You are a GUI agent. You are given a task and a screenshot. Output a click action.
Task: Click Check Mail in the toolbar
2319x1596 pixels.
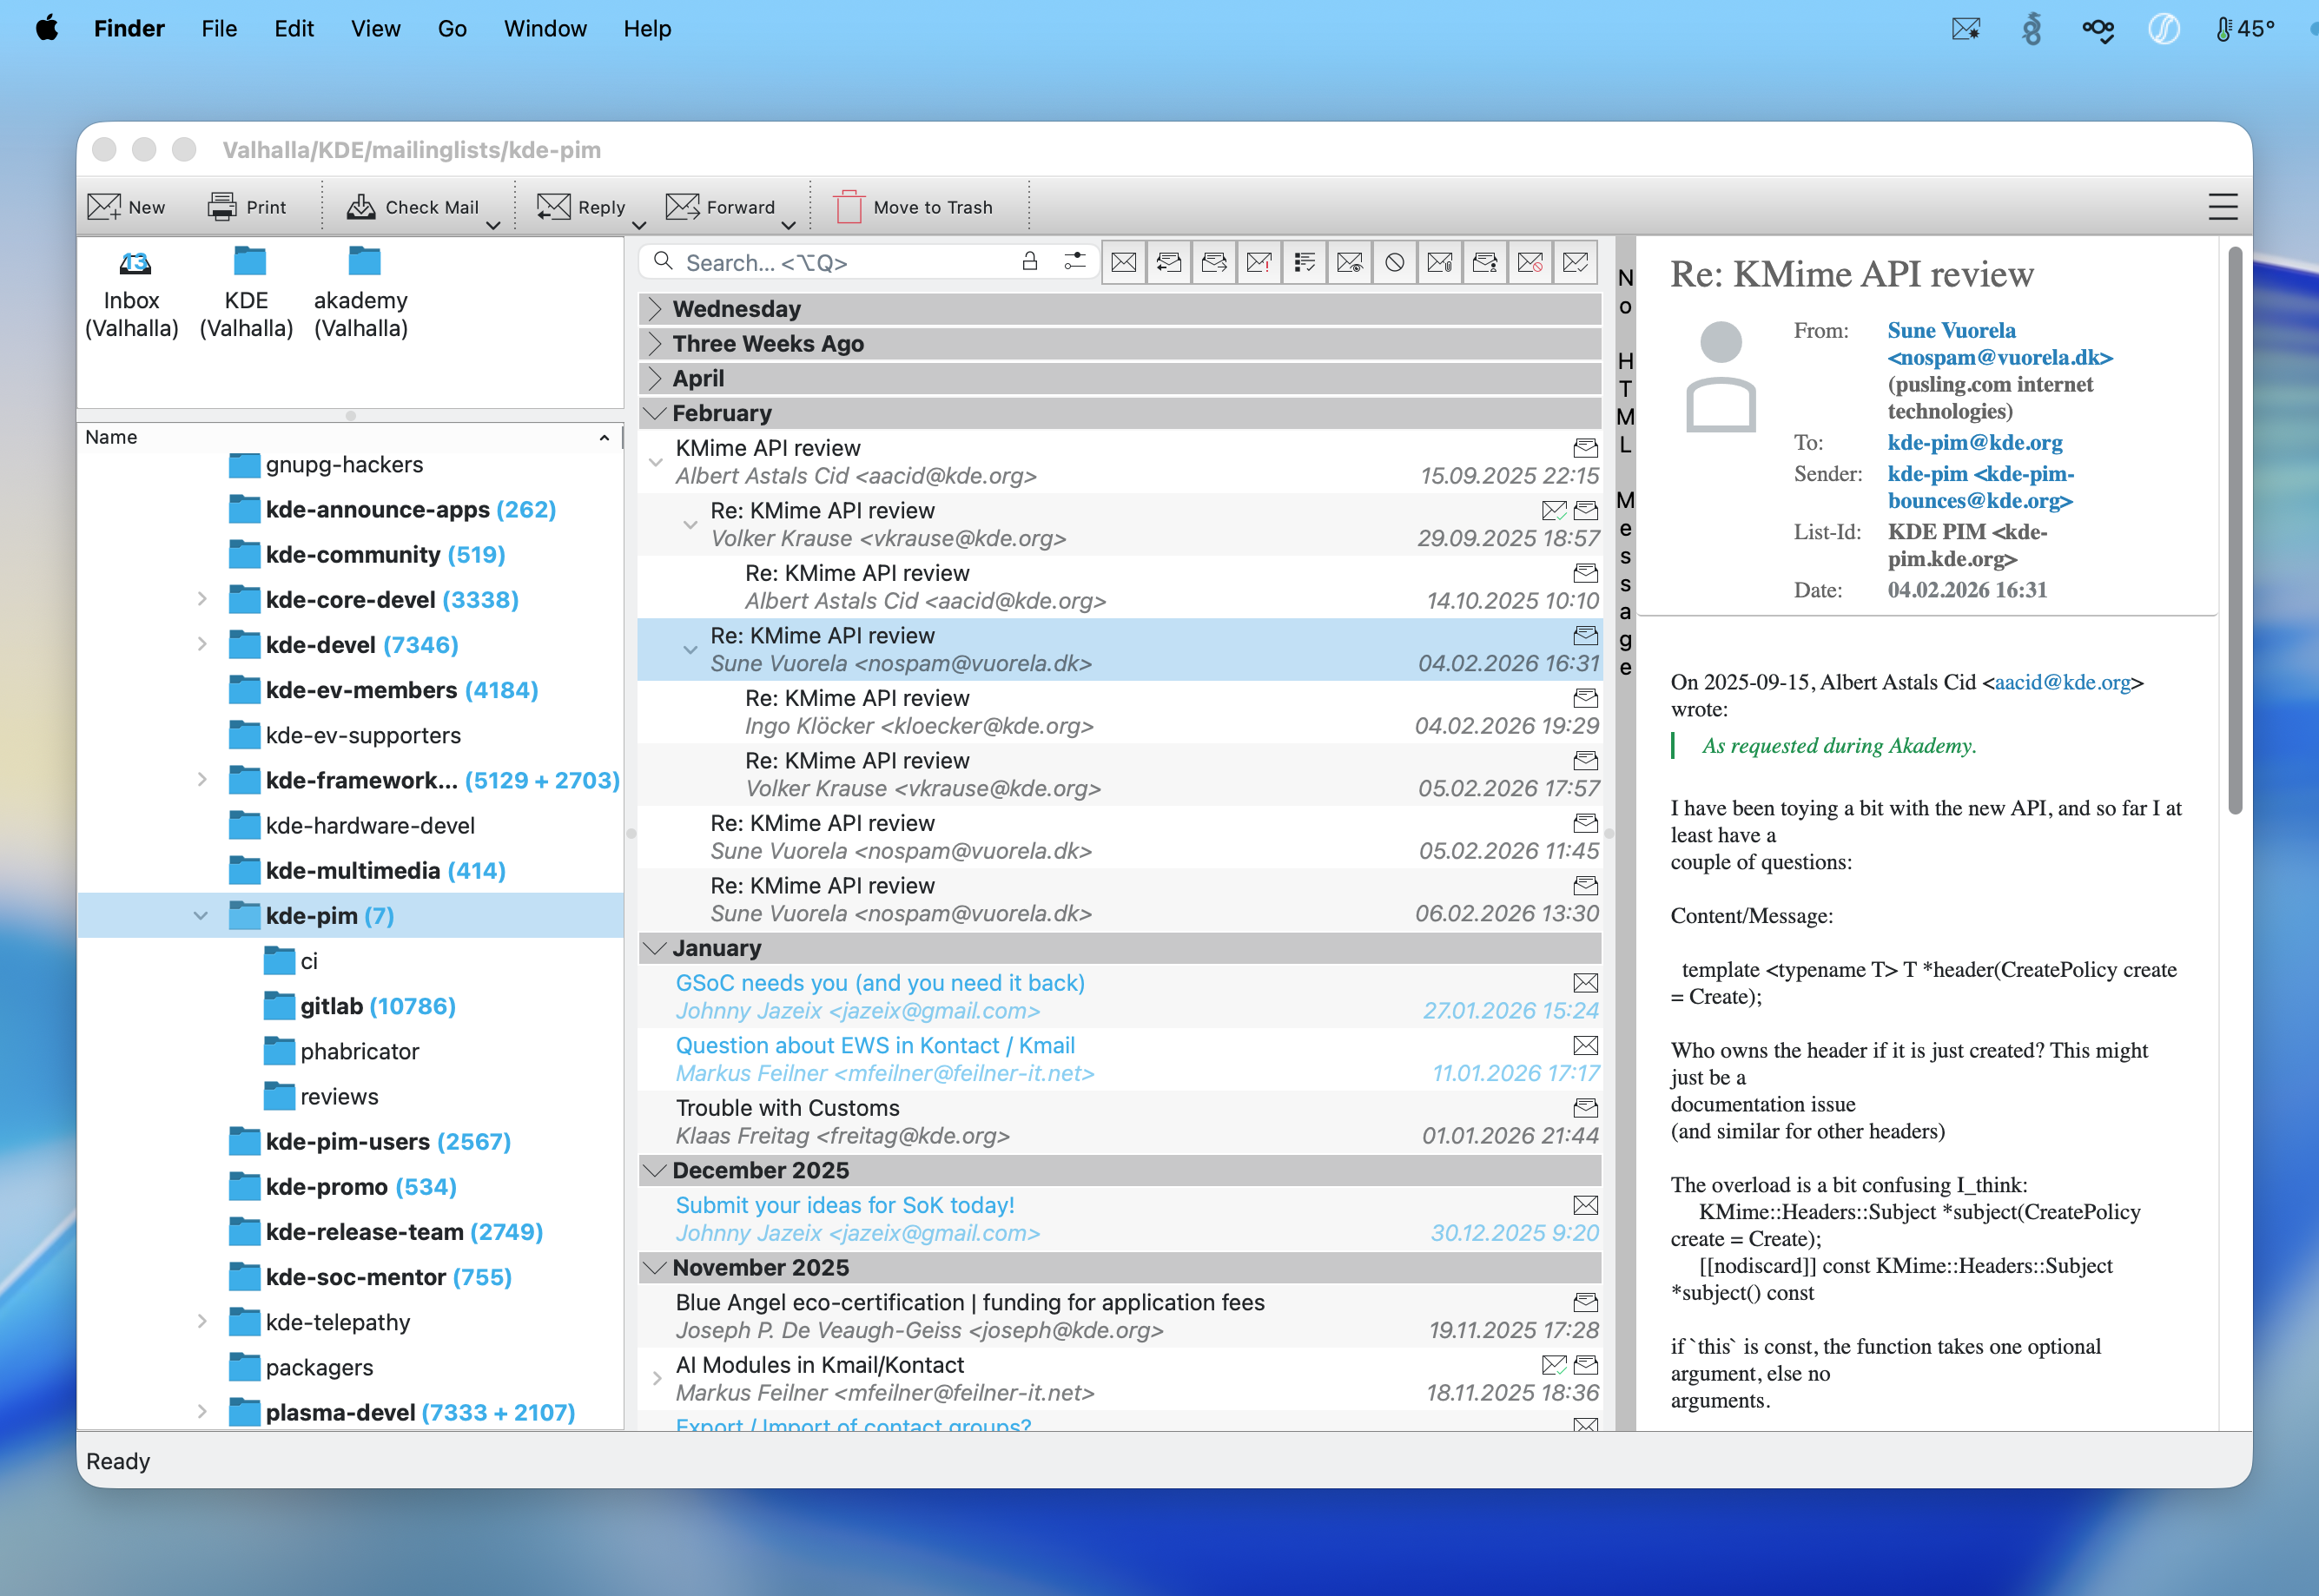[x=412, y=207]
